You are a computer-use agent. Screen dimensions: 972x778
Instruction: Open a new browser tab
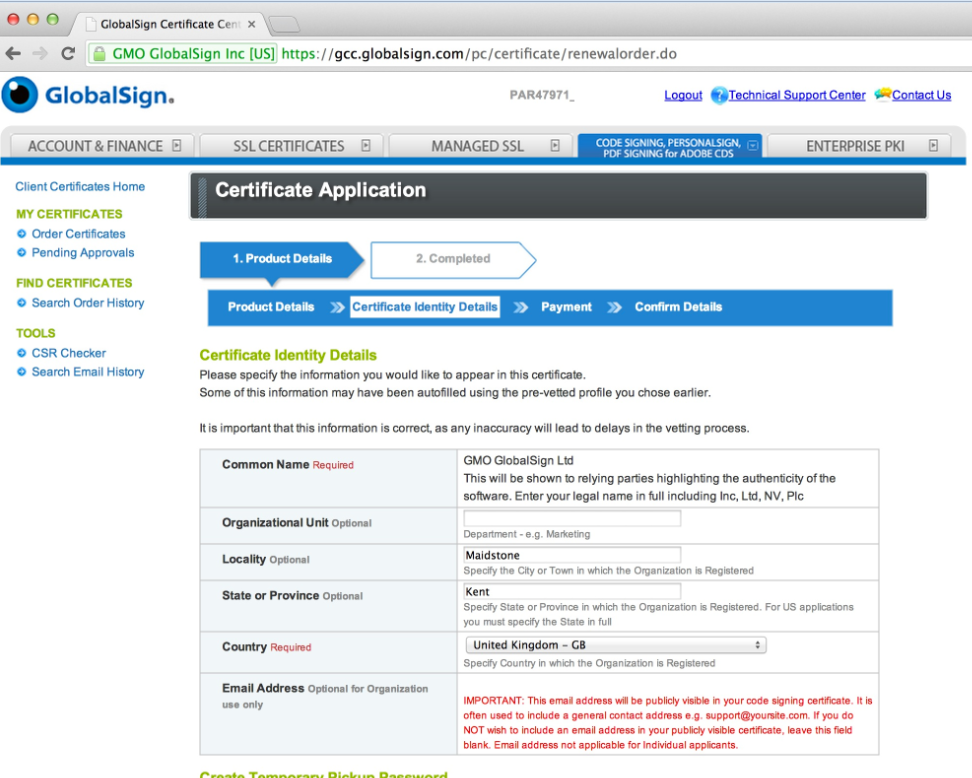tap(285, 24)
